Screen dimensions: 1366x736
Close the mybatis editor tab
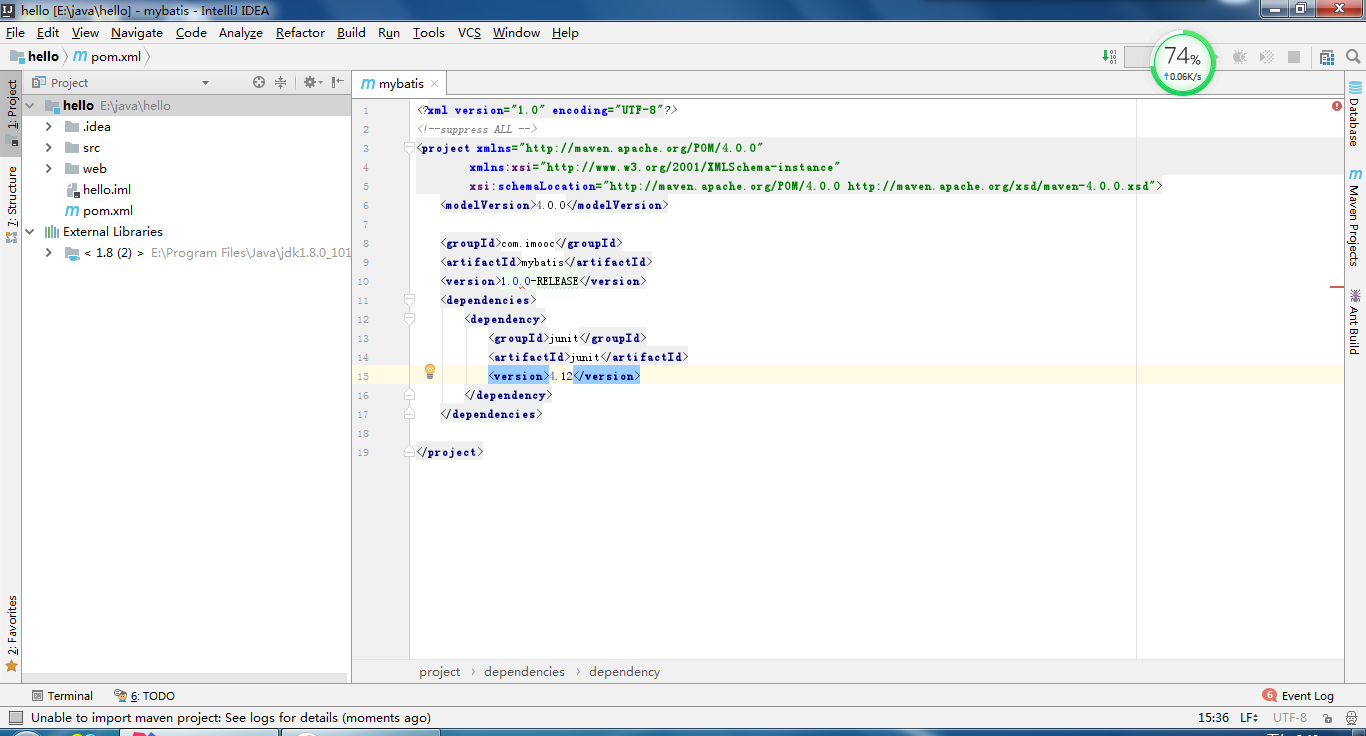434,84
